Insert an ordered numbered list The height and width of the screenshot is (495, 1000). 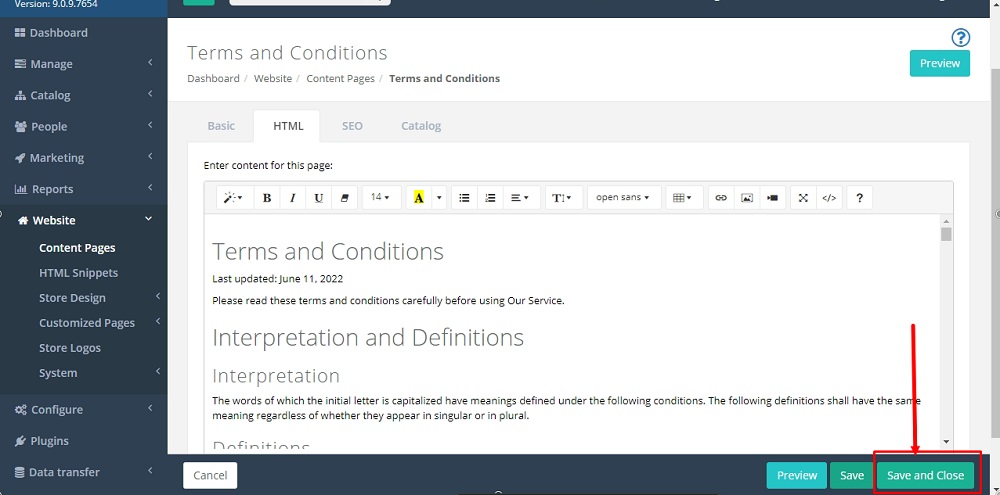point(490,198)
